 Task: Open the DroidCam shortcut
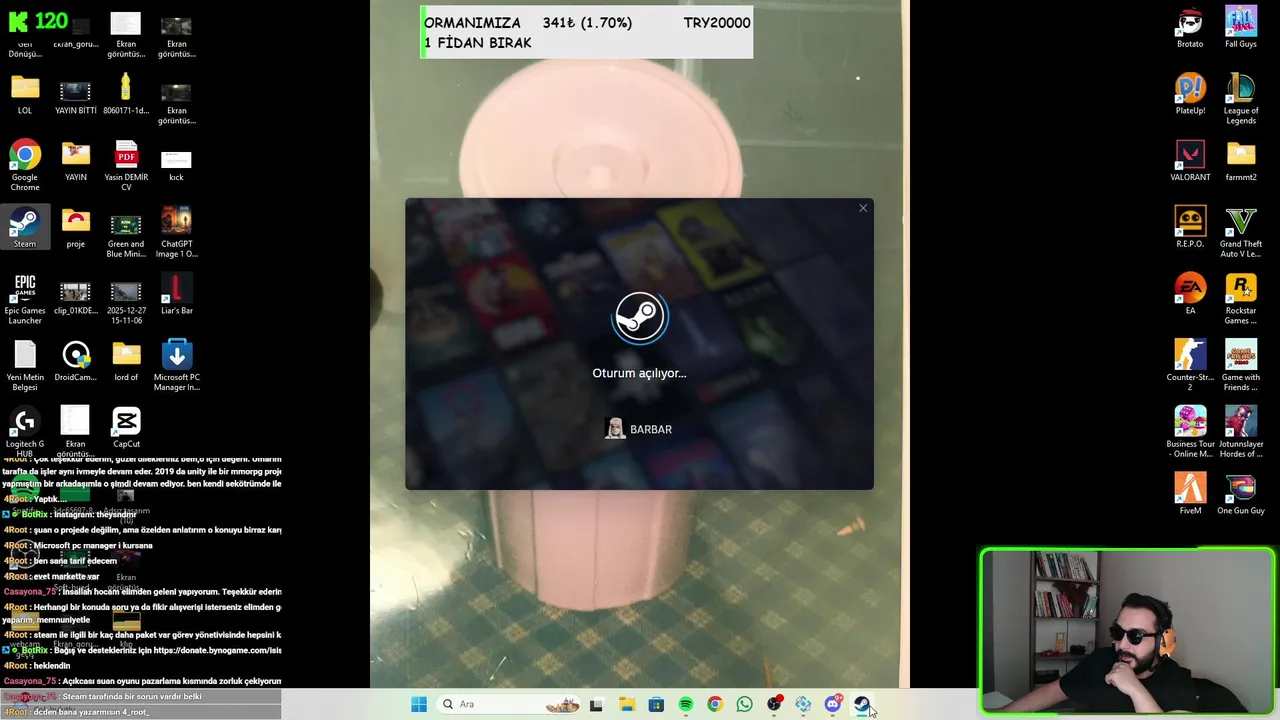76,361
